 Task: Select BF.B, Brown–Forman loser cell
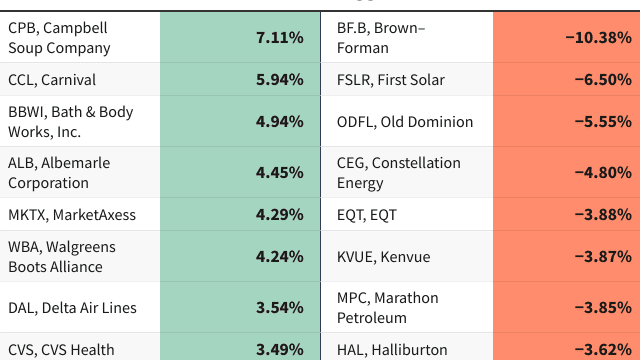[407, 38]
